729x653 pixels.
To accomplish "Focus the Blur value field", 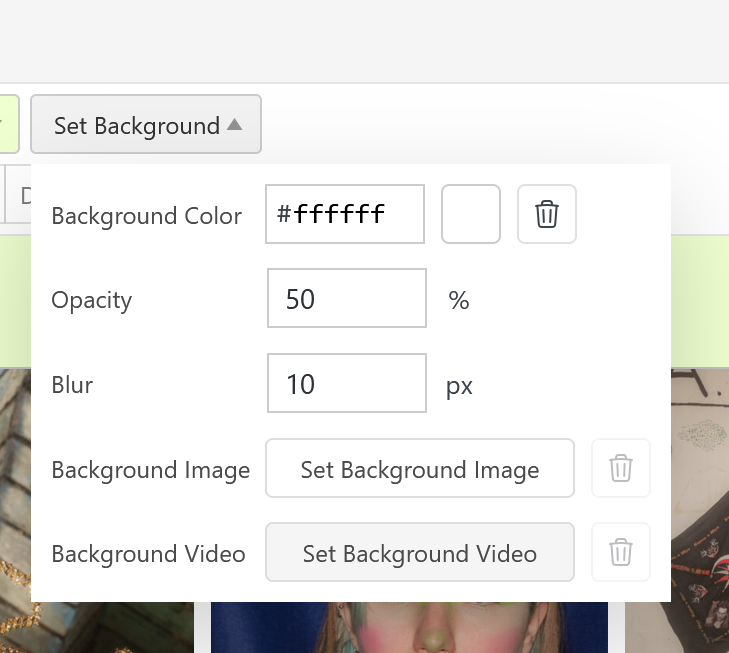I will coord(346,383).
